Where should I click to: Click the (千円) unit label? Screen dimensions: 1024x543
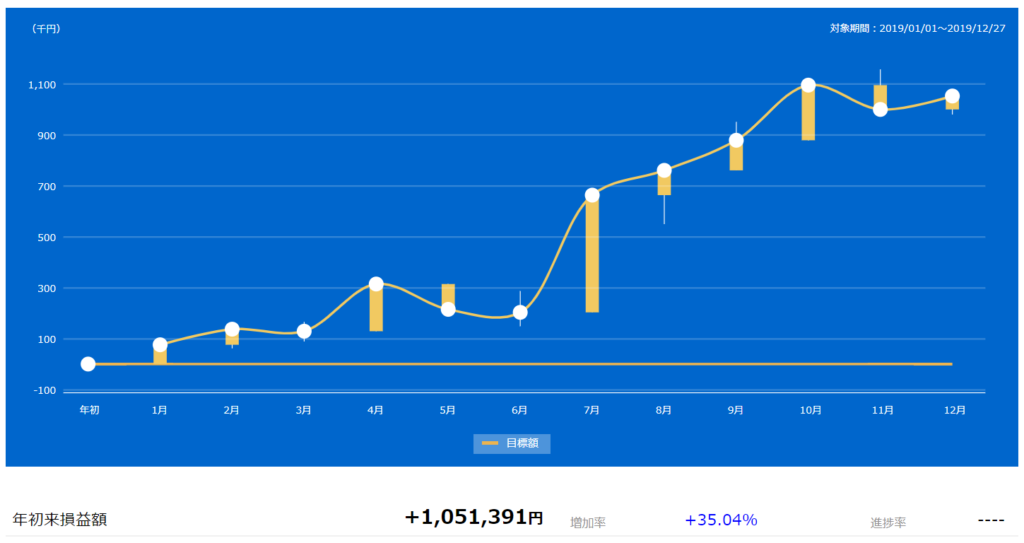45,29
